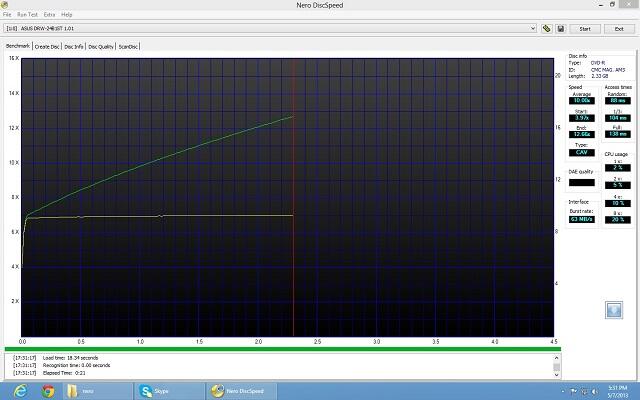Open the nero folder taskbar item

[97, 391]
